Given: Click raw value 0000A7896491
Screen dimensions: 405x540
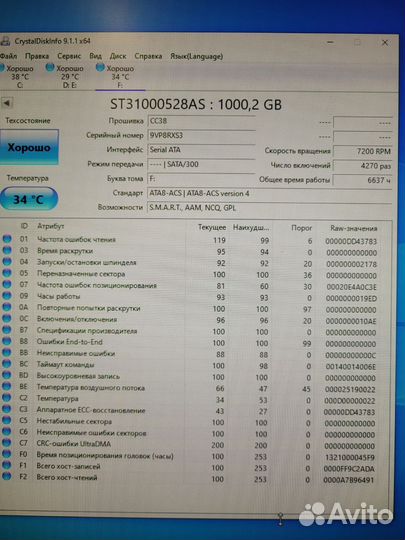Looking at the screenshot, I should tap(349, 479).
